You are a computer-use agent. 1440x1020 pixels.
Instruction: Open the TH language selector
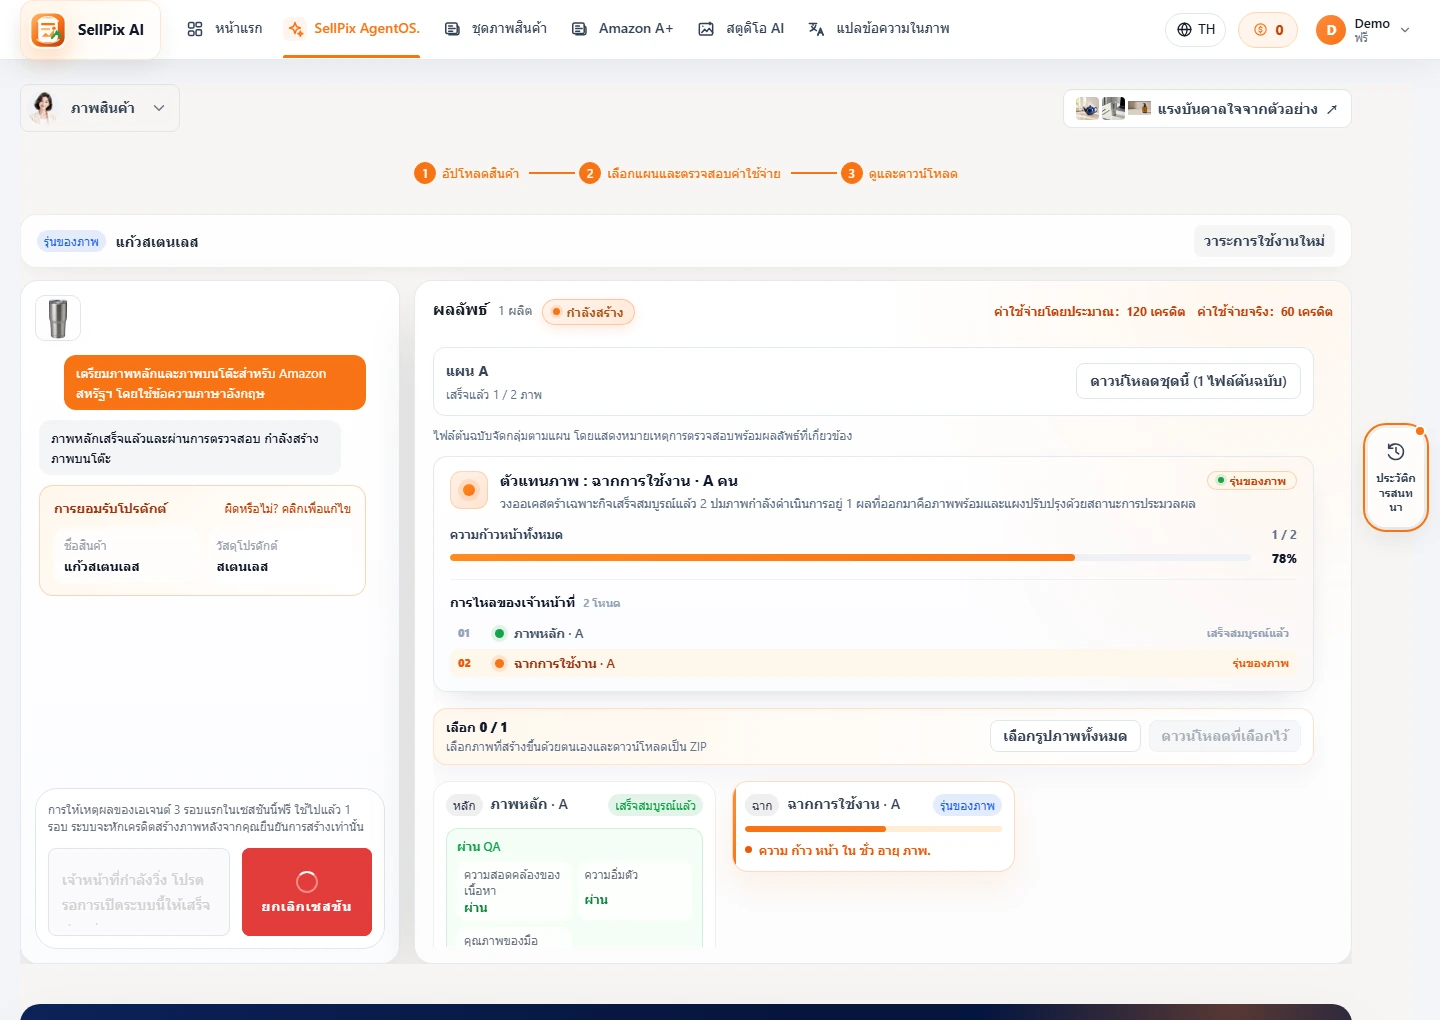[x=1195, y=30]
